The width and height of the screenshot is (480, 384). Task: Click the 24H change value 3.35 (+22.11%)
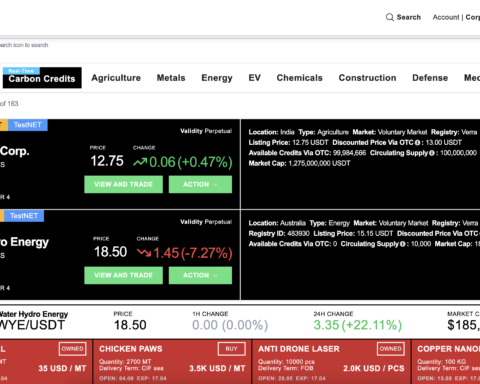[358, 325]
